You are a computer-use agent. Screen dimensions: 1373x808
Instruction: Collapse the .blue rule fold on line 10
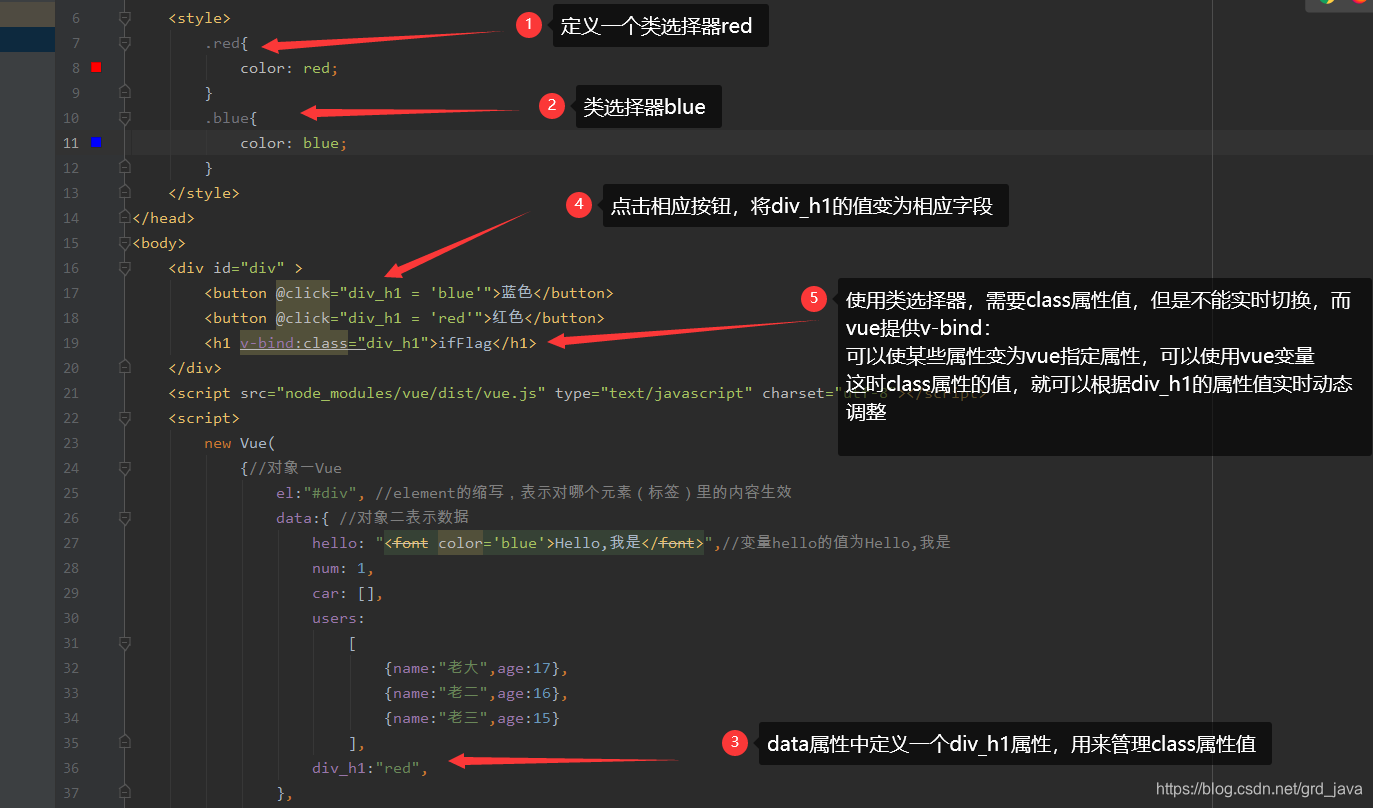click(125, 118)
